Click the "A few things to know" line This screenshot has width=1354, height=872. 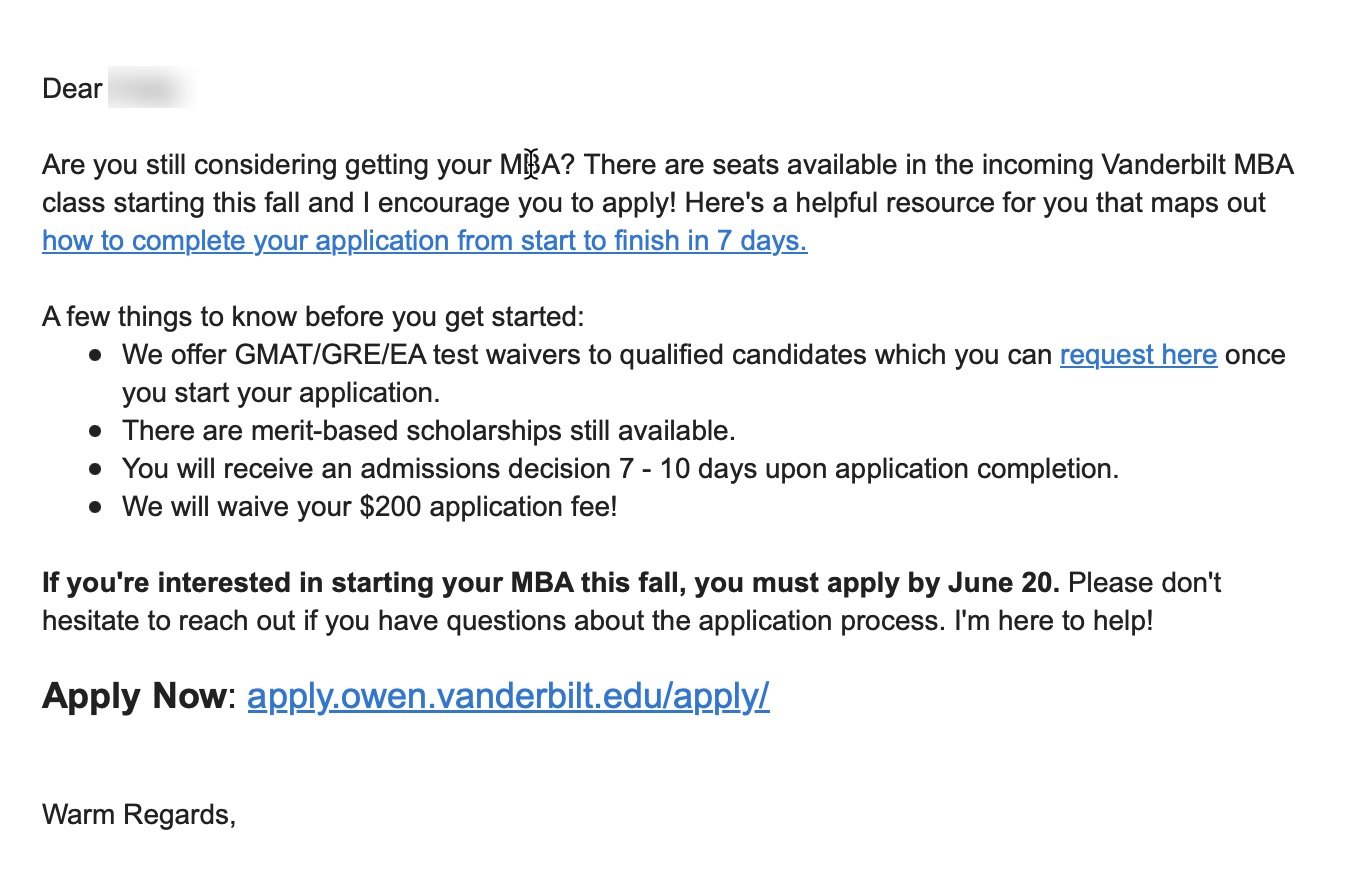point(312,317)
